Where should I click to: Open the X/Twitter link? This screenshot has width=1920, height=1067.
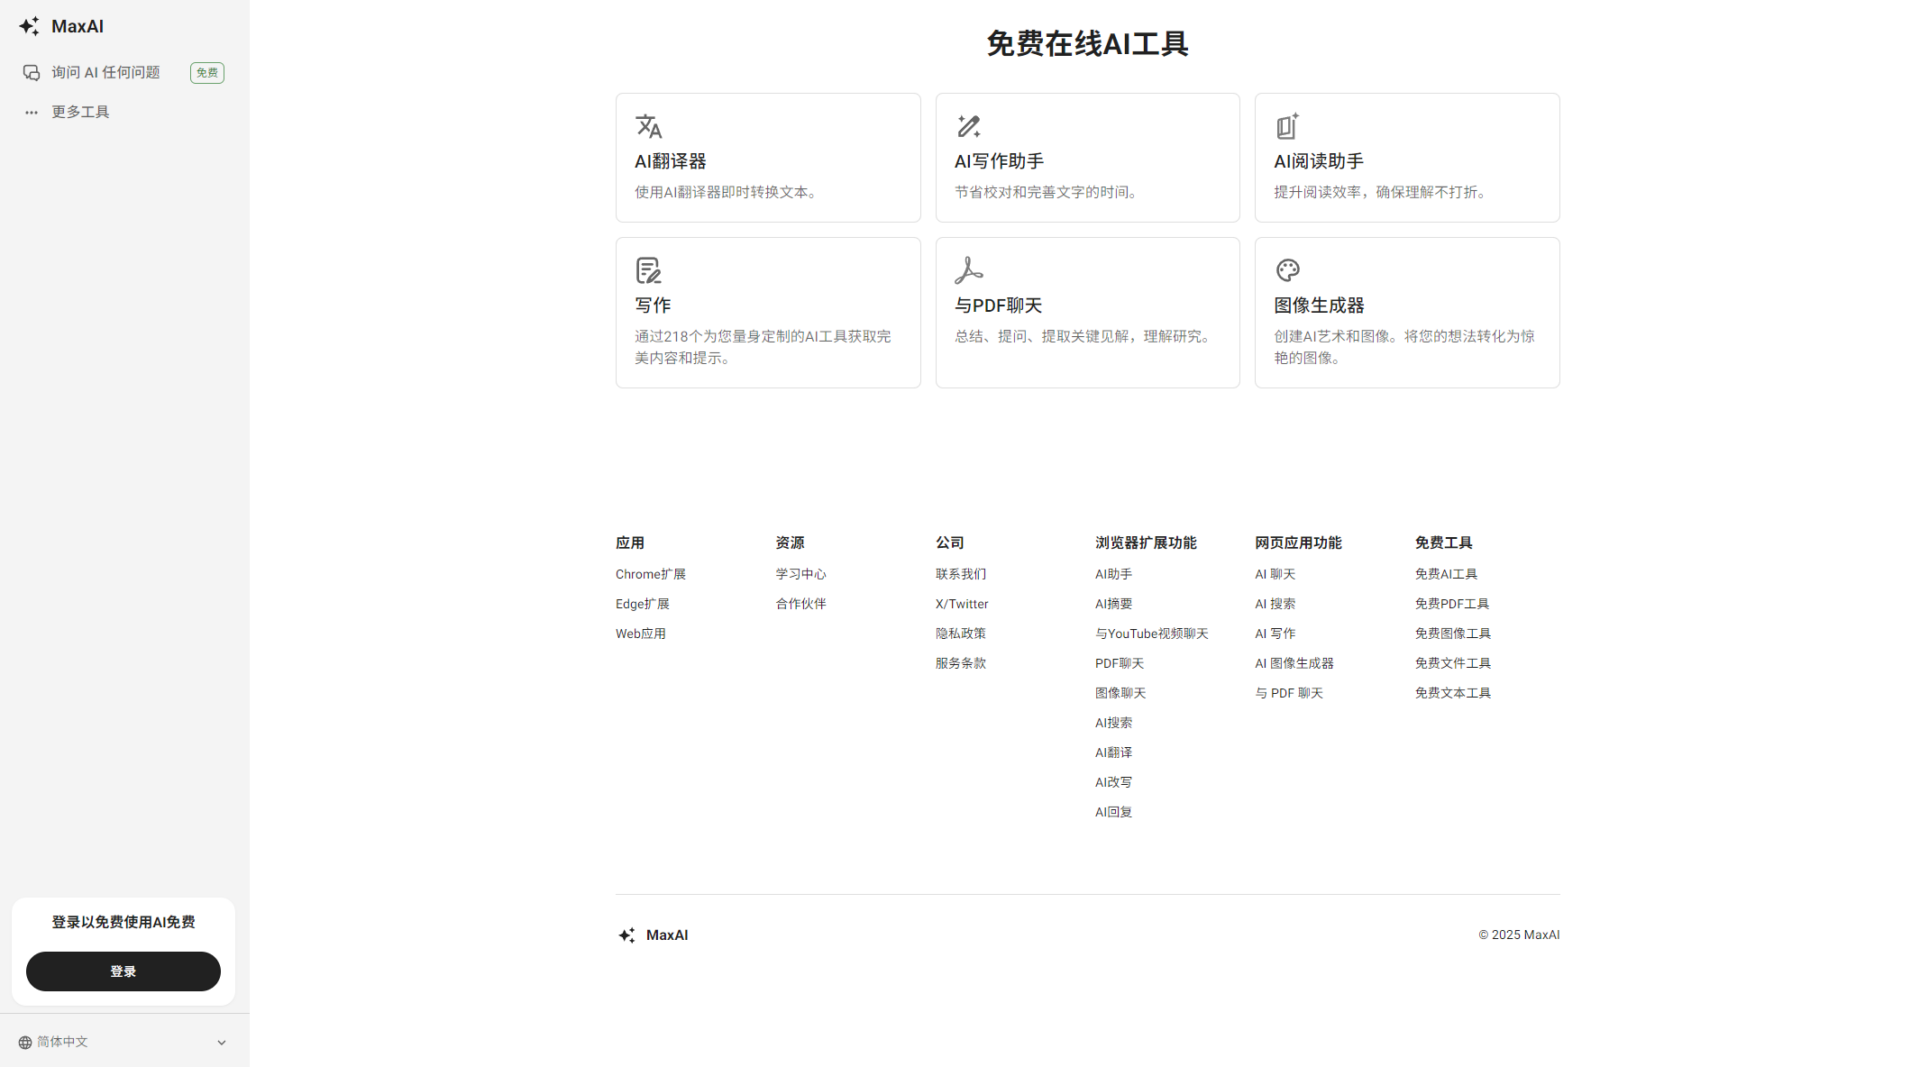tap(961, 603)
